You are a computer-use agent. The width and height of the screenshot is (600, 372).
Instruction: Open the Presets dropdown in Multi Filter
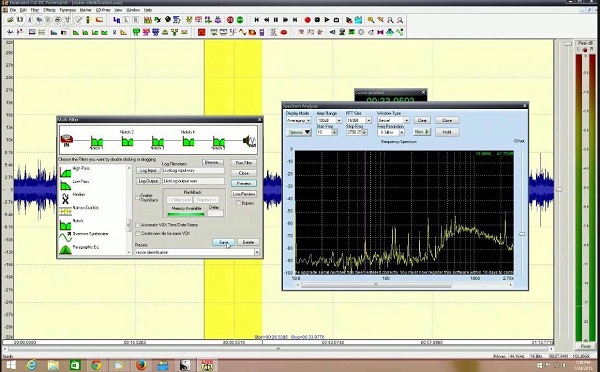[257, 252]
